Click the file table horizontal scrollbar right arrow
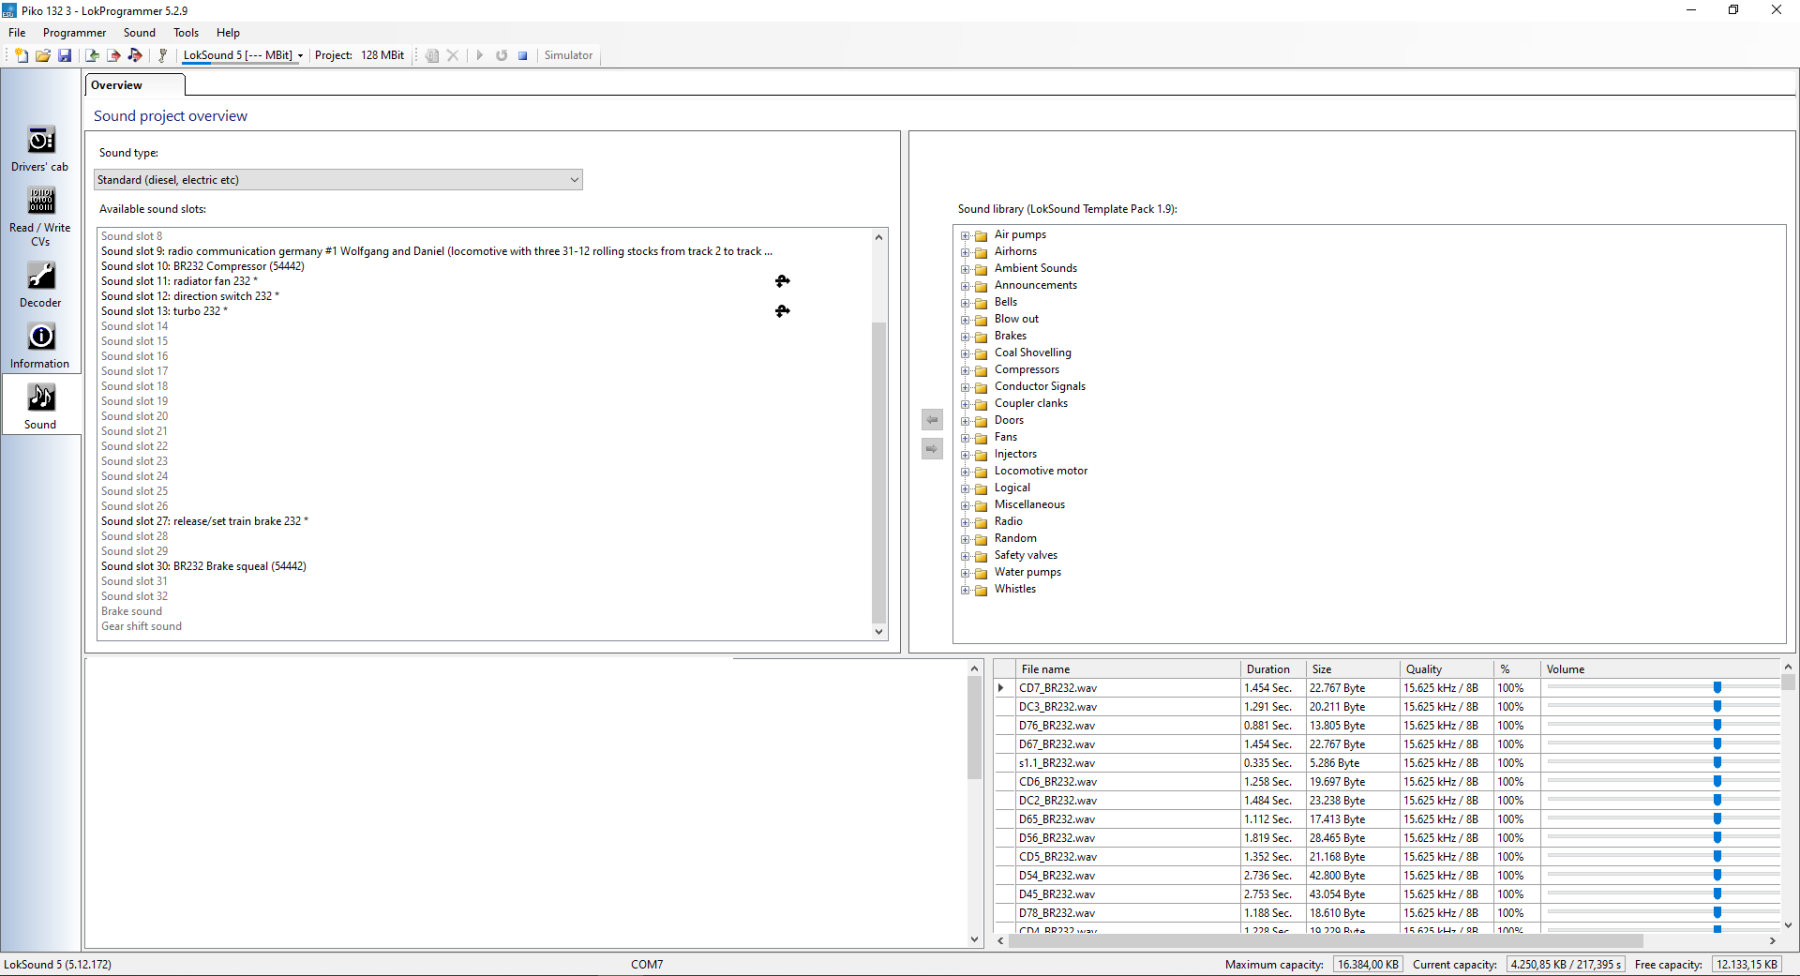The height and width of the screenshot is (976, 1800). [1772, 941]
